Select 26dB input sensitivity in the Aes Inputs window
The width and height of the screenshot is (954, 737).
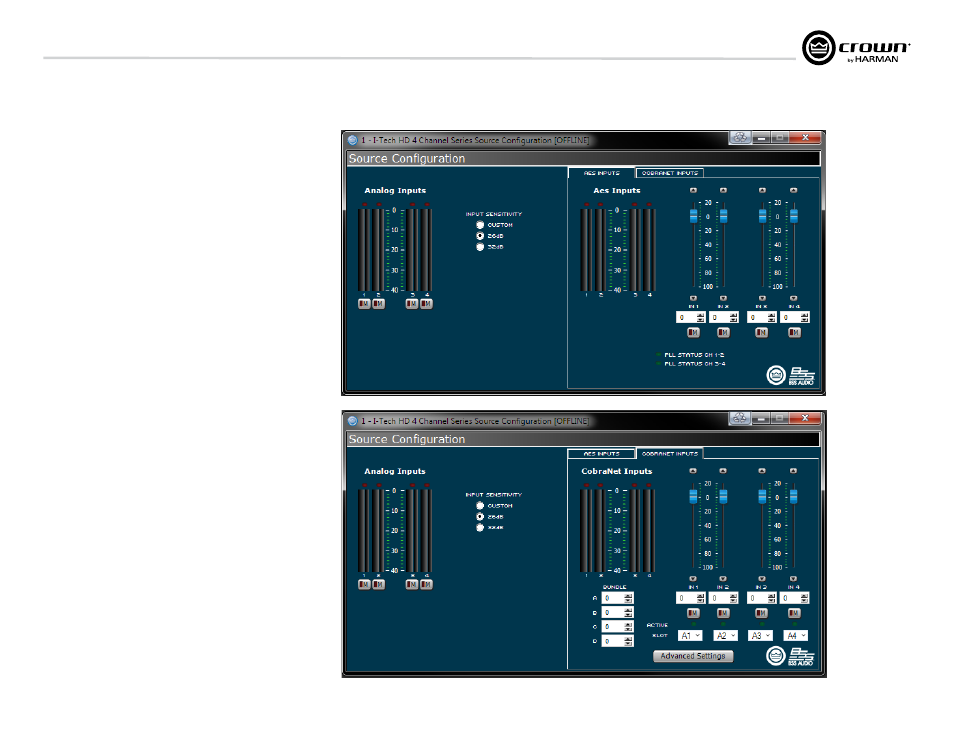point(480,236)
